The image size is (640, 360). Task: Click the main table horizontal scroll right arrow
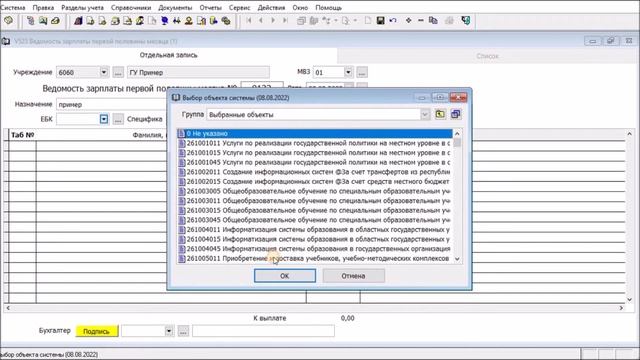pyautogui.click(x=621, y=308)
